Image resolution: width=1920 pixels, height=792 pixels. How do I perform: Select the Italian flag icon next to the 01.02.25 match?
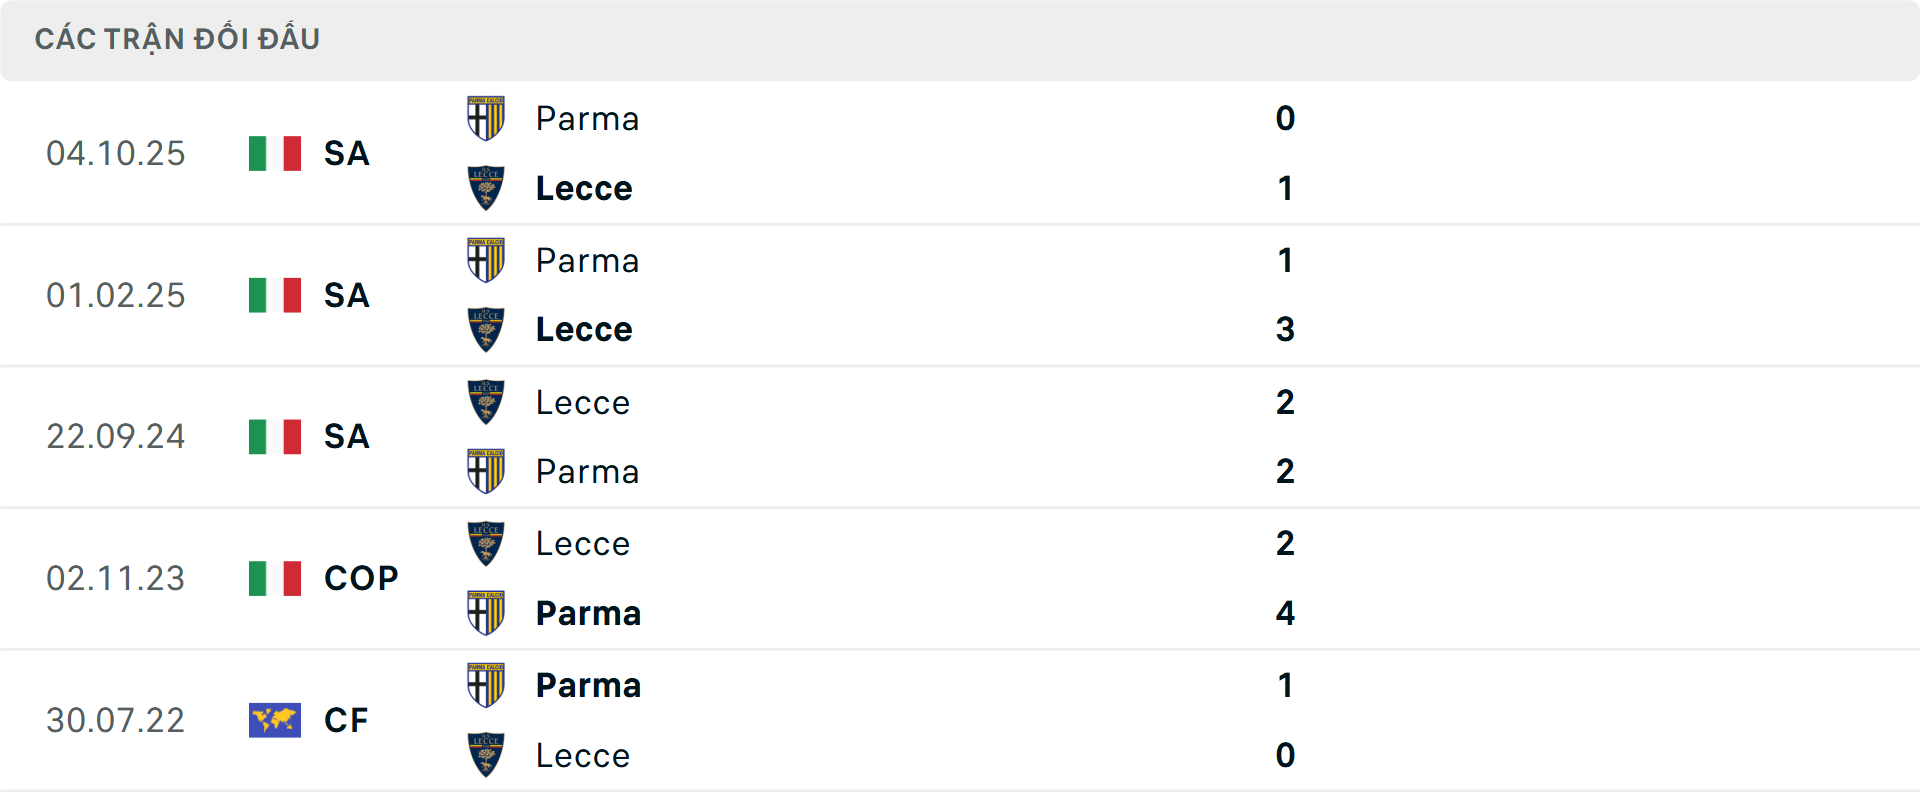point(274,295)
